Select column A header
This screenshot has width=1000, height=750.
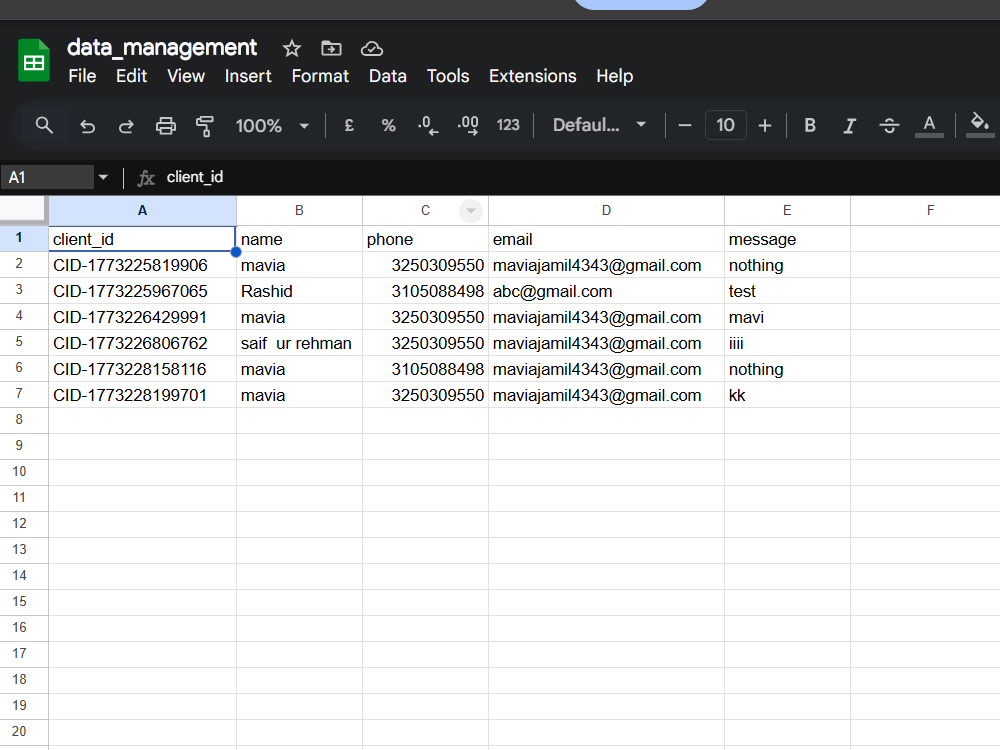(142, 210)
